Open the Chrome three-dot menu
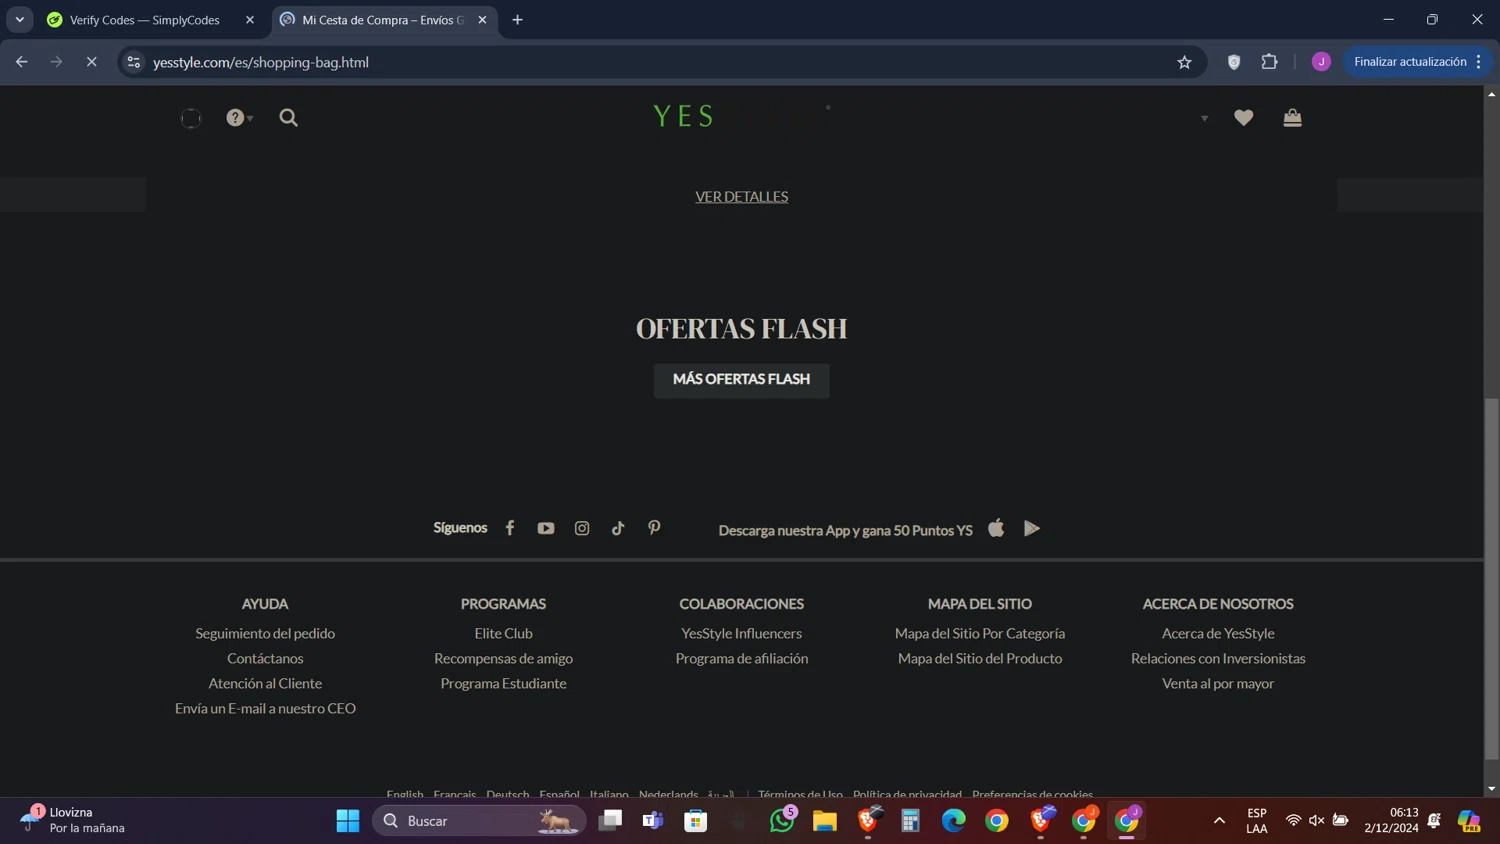Screen dimensions: 1500x844 (x=1478, y=62)
